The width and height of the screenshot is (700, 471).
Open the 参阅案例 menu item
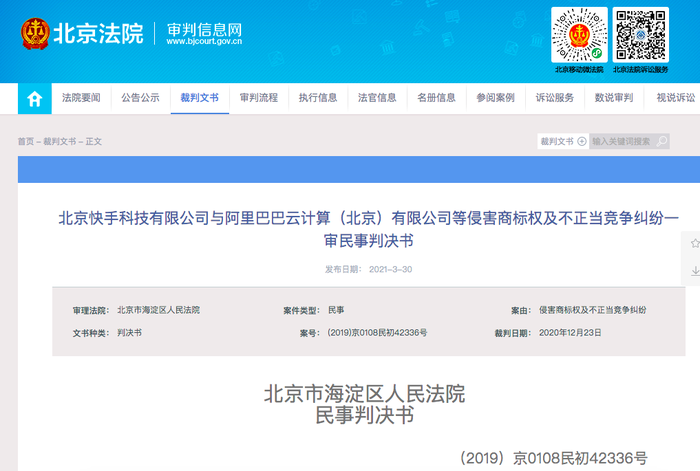(495, 98)
